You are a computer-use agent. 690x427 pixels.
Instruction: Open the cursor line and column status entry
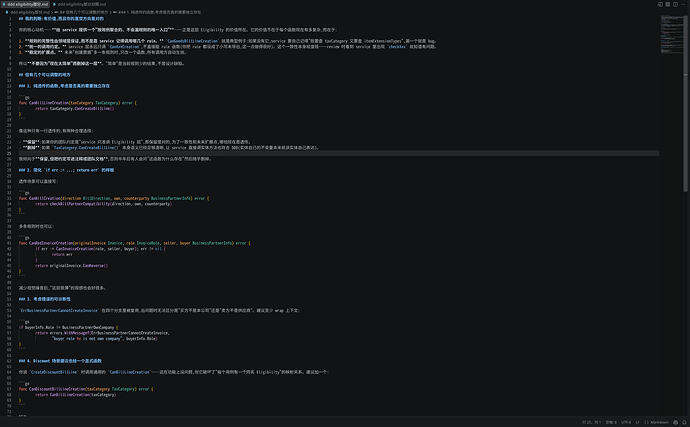(591, 422)
